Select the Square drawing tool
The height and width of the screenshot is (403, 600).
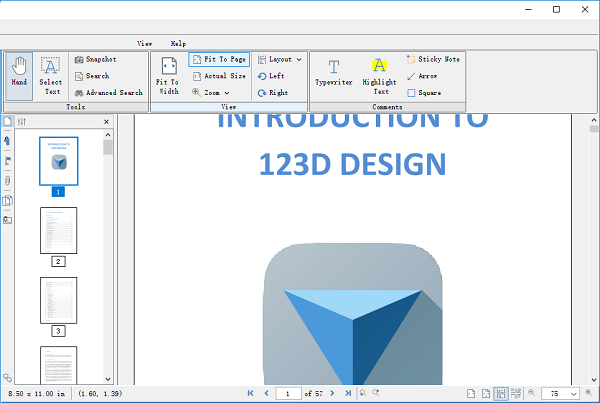(424, 93)
